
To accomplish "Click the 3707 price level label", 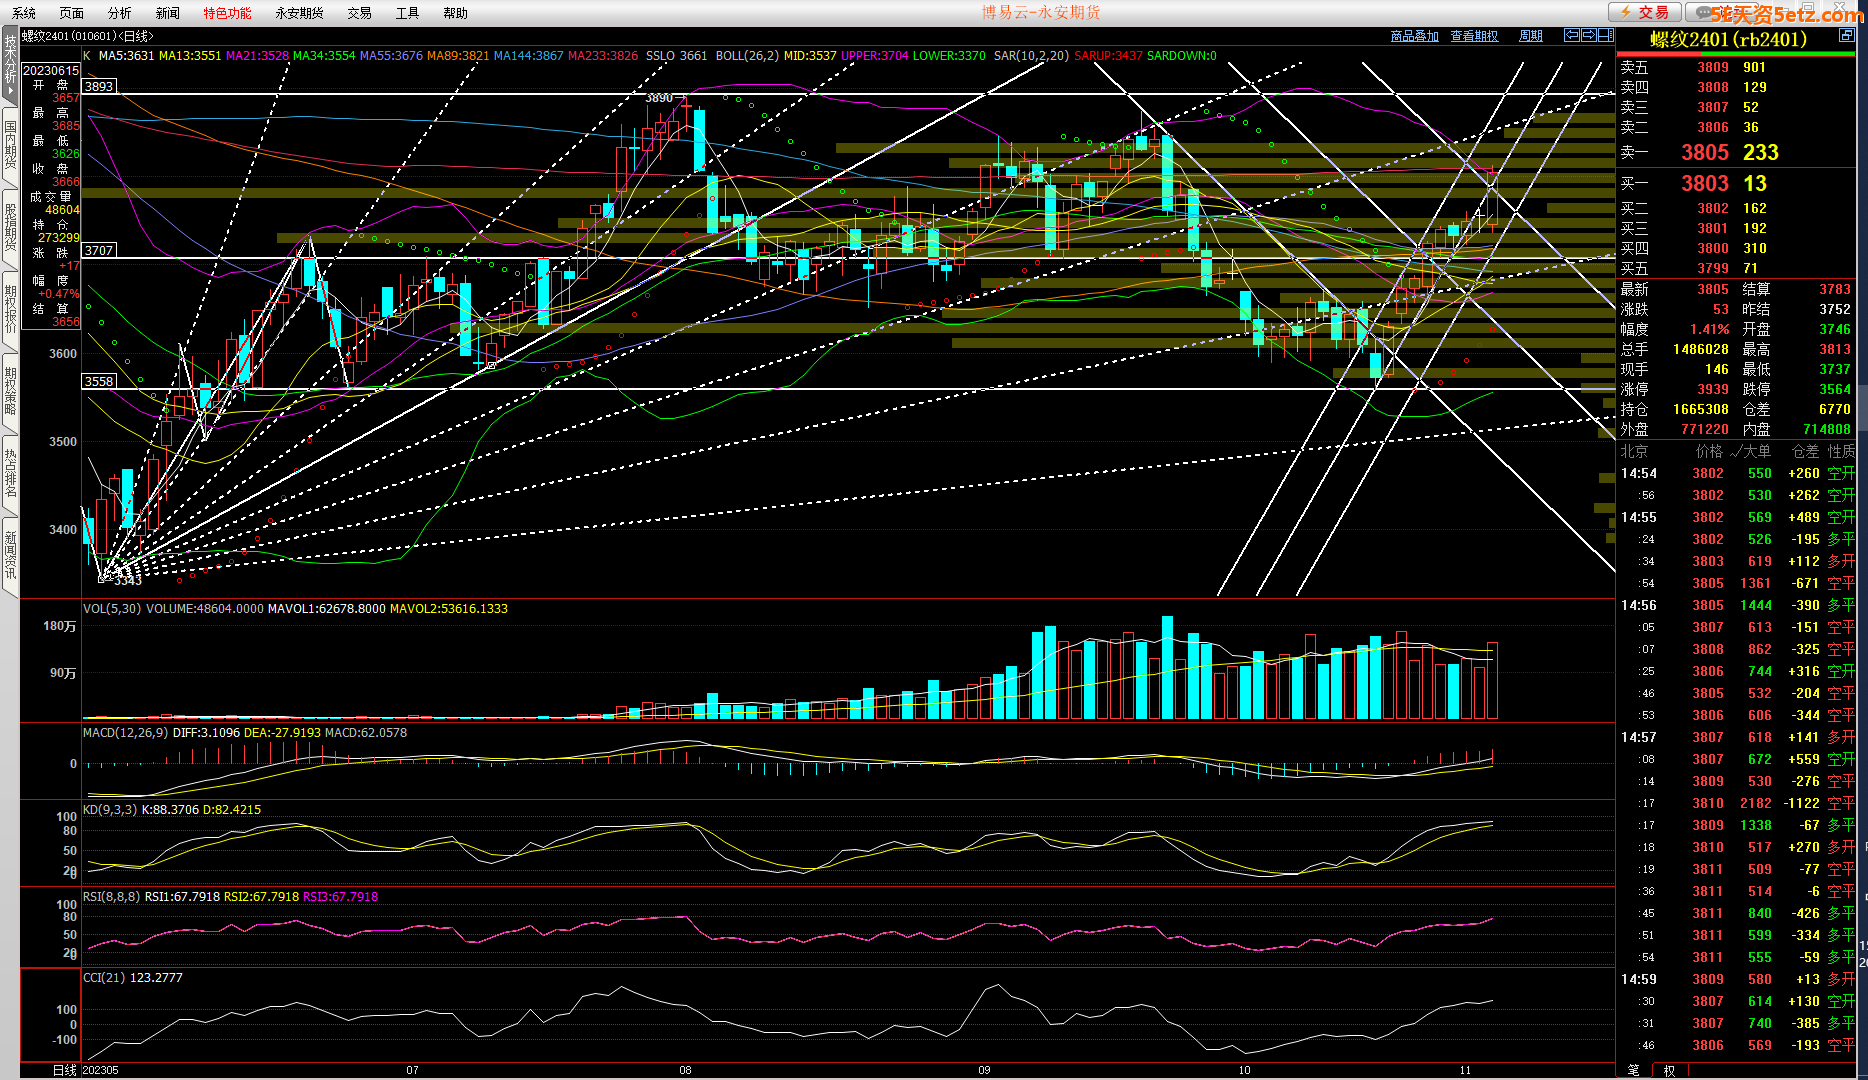I will tap(99, 251).
